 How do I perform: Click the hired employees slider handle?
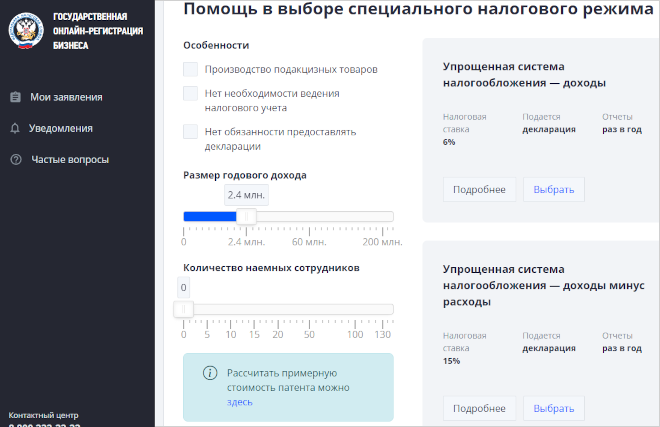point(184,309)
